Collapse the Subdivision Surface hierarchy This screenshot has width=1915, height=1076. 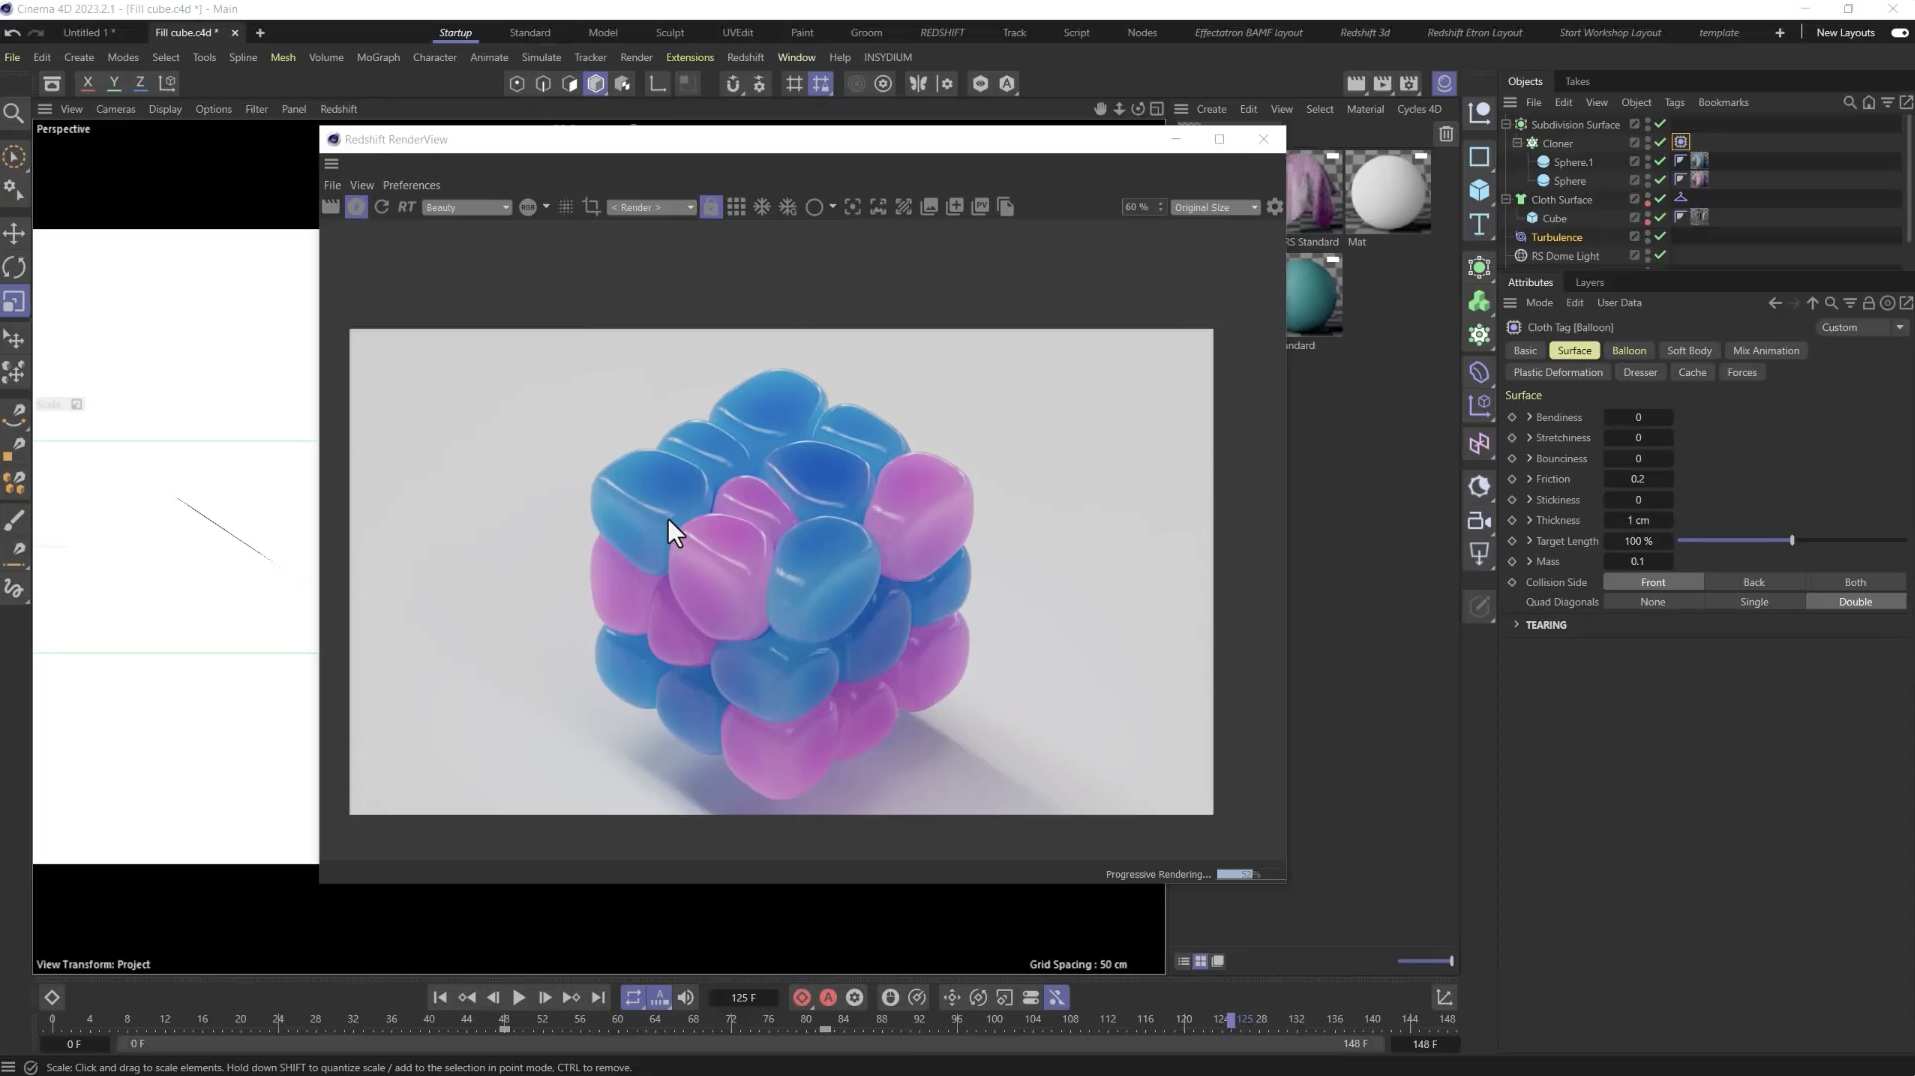click(x=1506, y=124)
